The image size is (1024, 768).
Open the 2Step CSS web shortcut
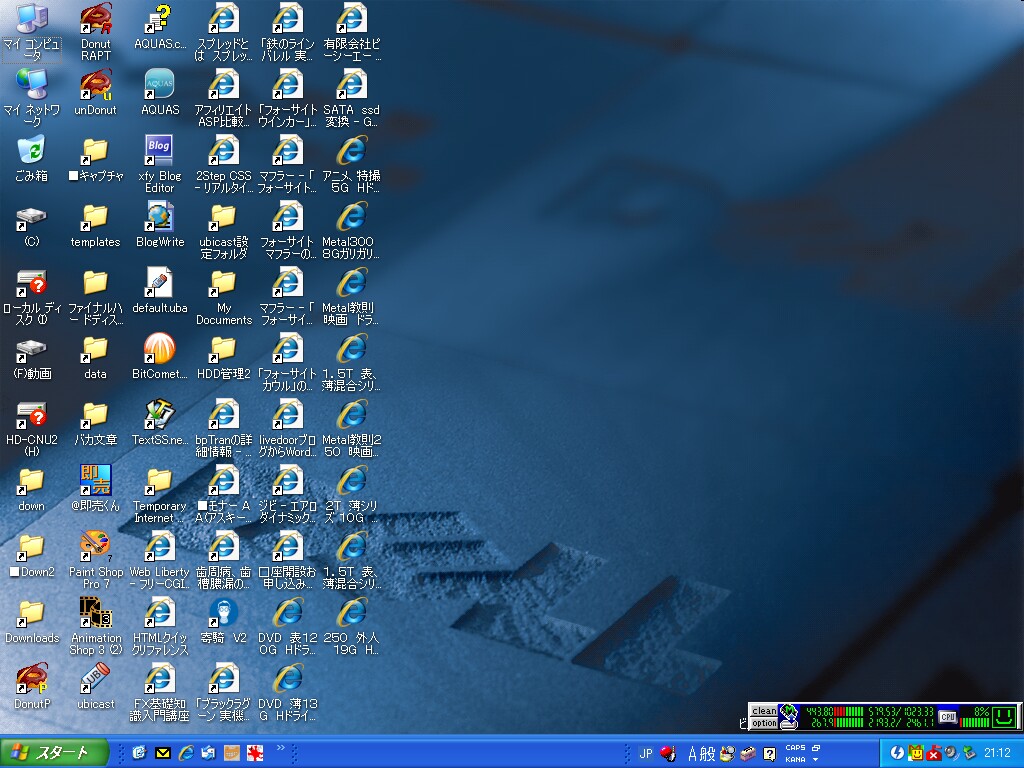(x=223, y=164)
